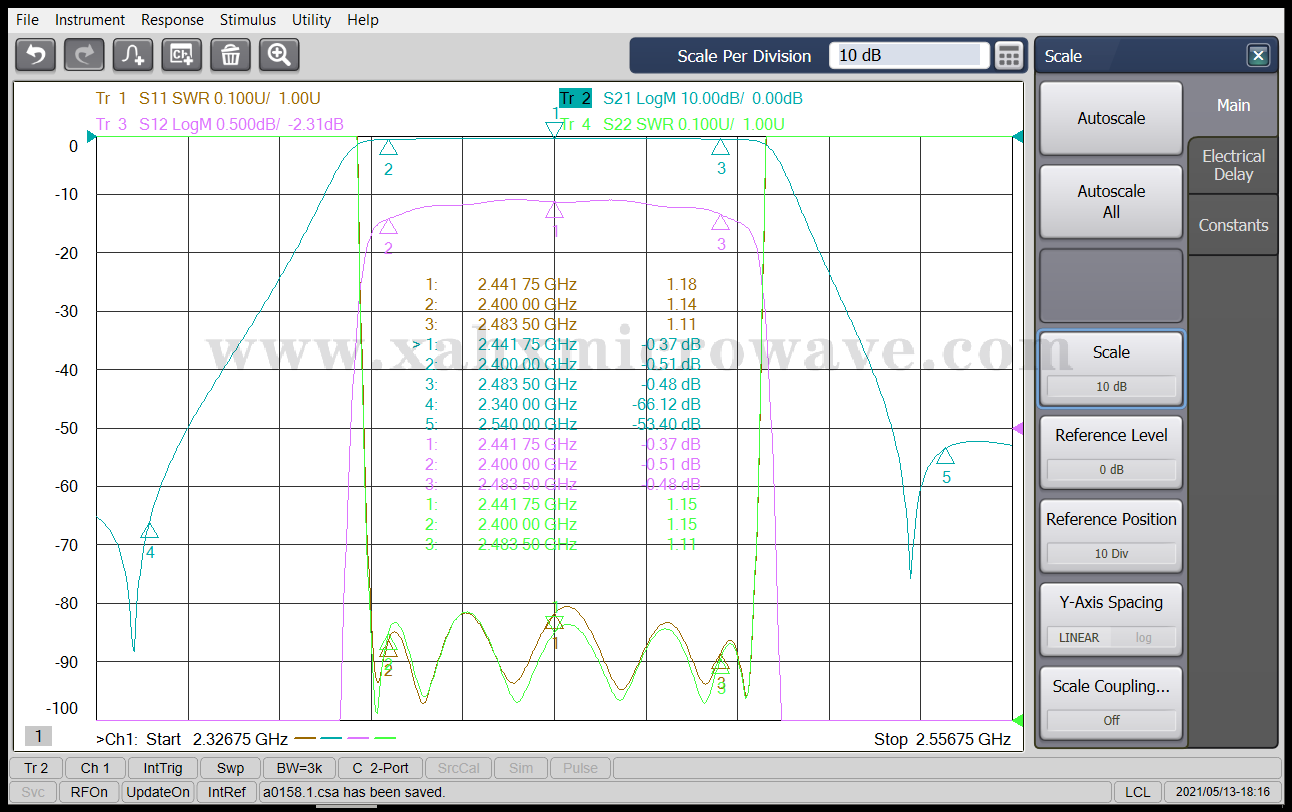The height and width of the screenshot is (812, 1292).
Task: Click the magnifier zoom icon
Action: coord(279,55)
